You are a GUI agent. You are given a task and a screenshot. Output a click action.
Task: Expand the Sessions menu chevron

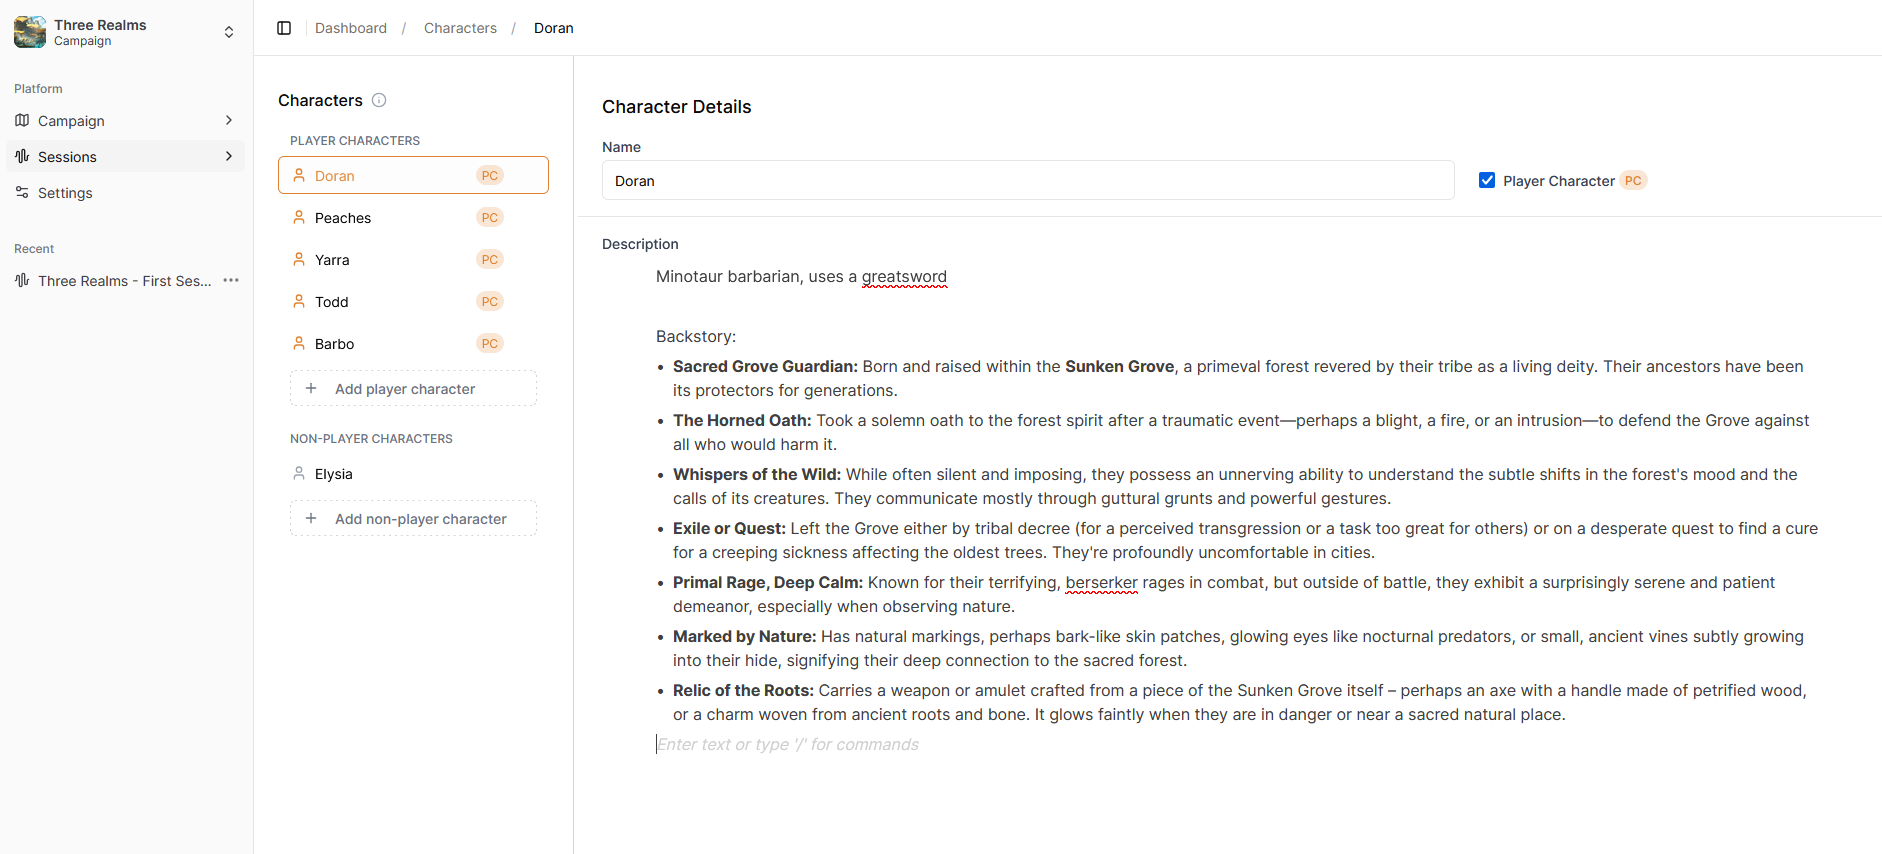point(229,157)
